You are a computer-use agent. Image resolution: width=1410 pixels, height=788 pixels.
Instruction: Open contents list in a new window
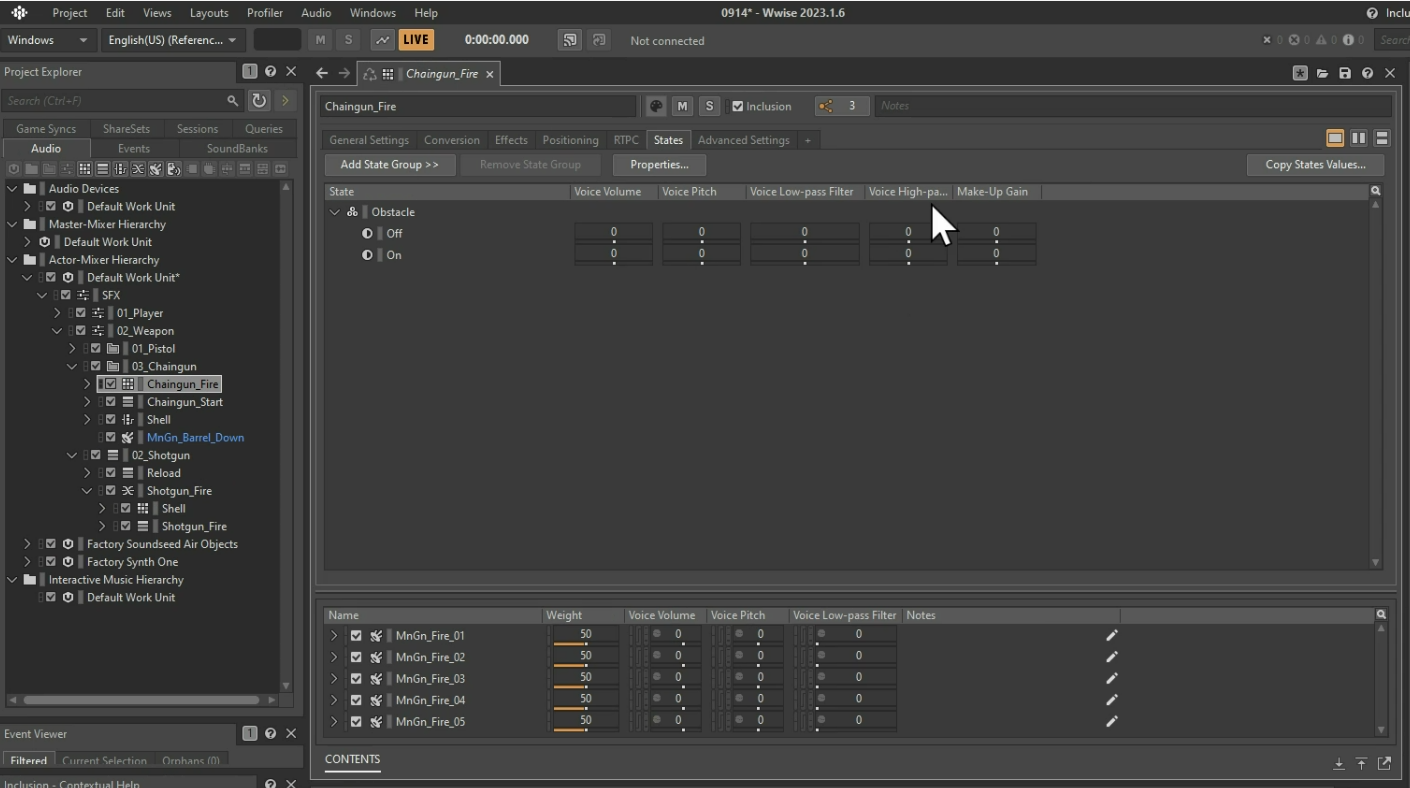(x=1384, y=764)
